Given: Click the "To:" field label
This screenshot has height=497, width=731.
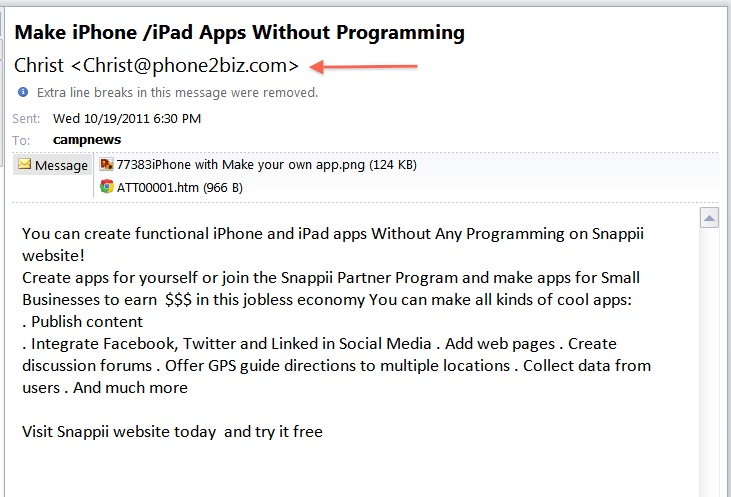Looking at the screenshot, I should click(21, 140).
